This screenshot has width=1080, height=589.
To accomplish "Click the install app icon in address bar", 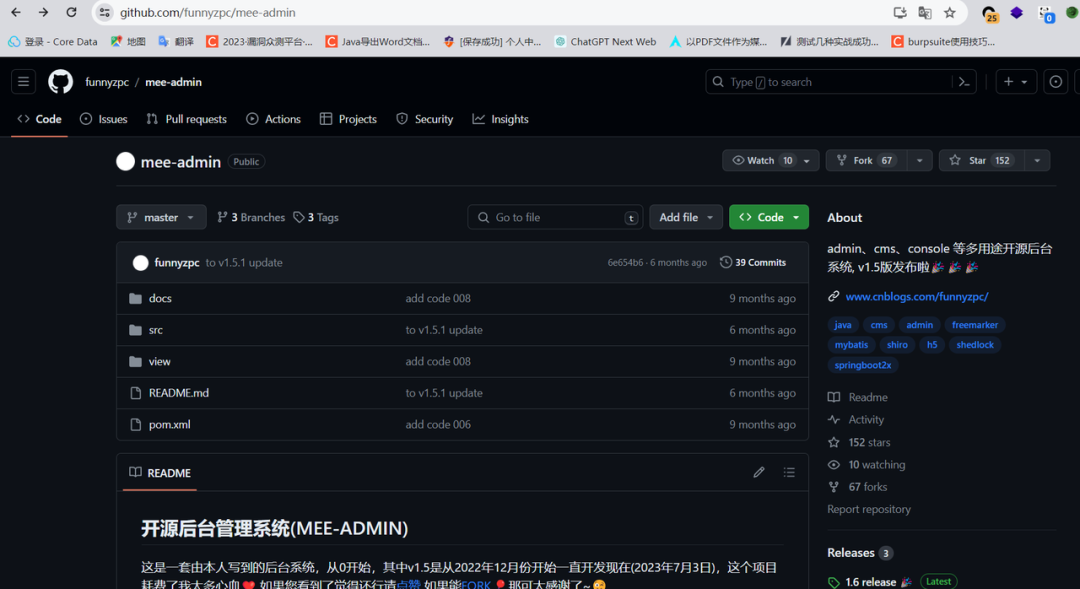I will 900,12.
